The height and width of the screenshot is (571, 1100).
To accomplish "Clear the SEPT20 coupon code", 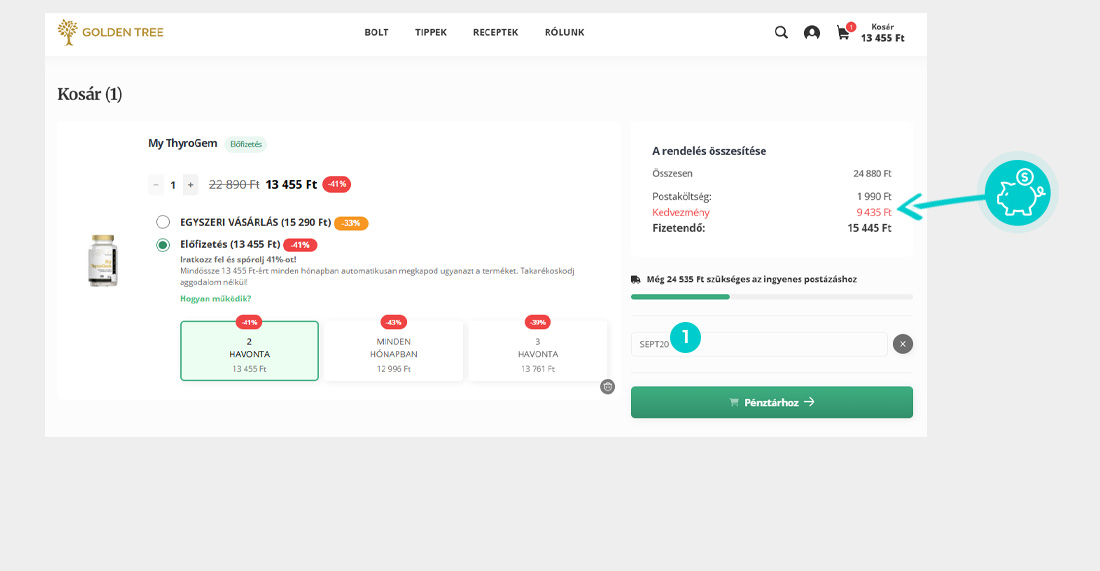I will point(902,344).
